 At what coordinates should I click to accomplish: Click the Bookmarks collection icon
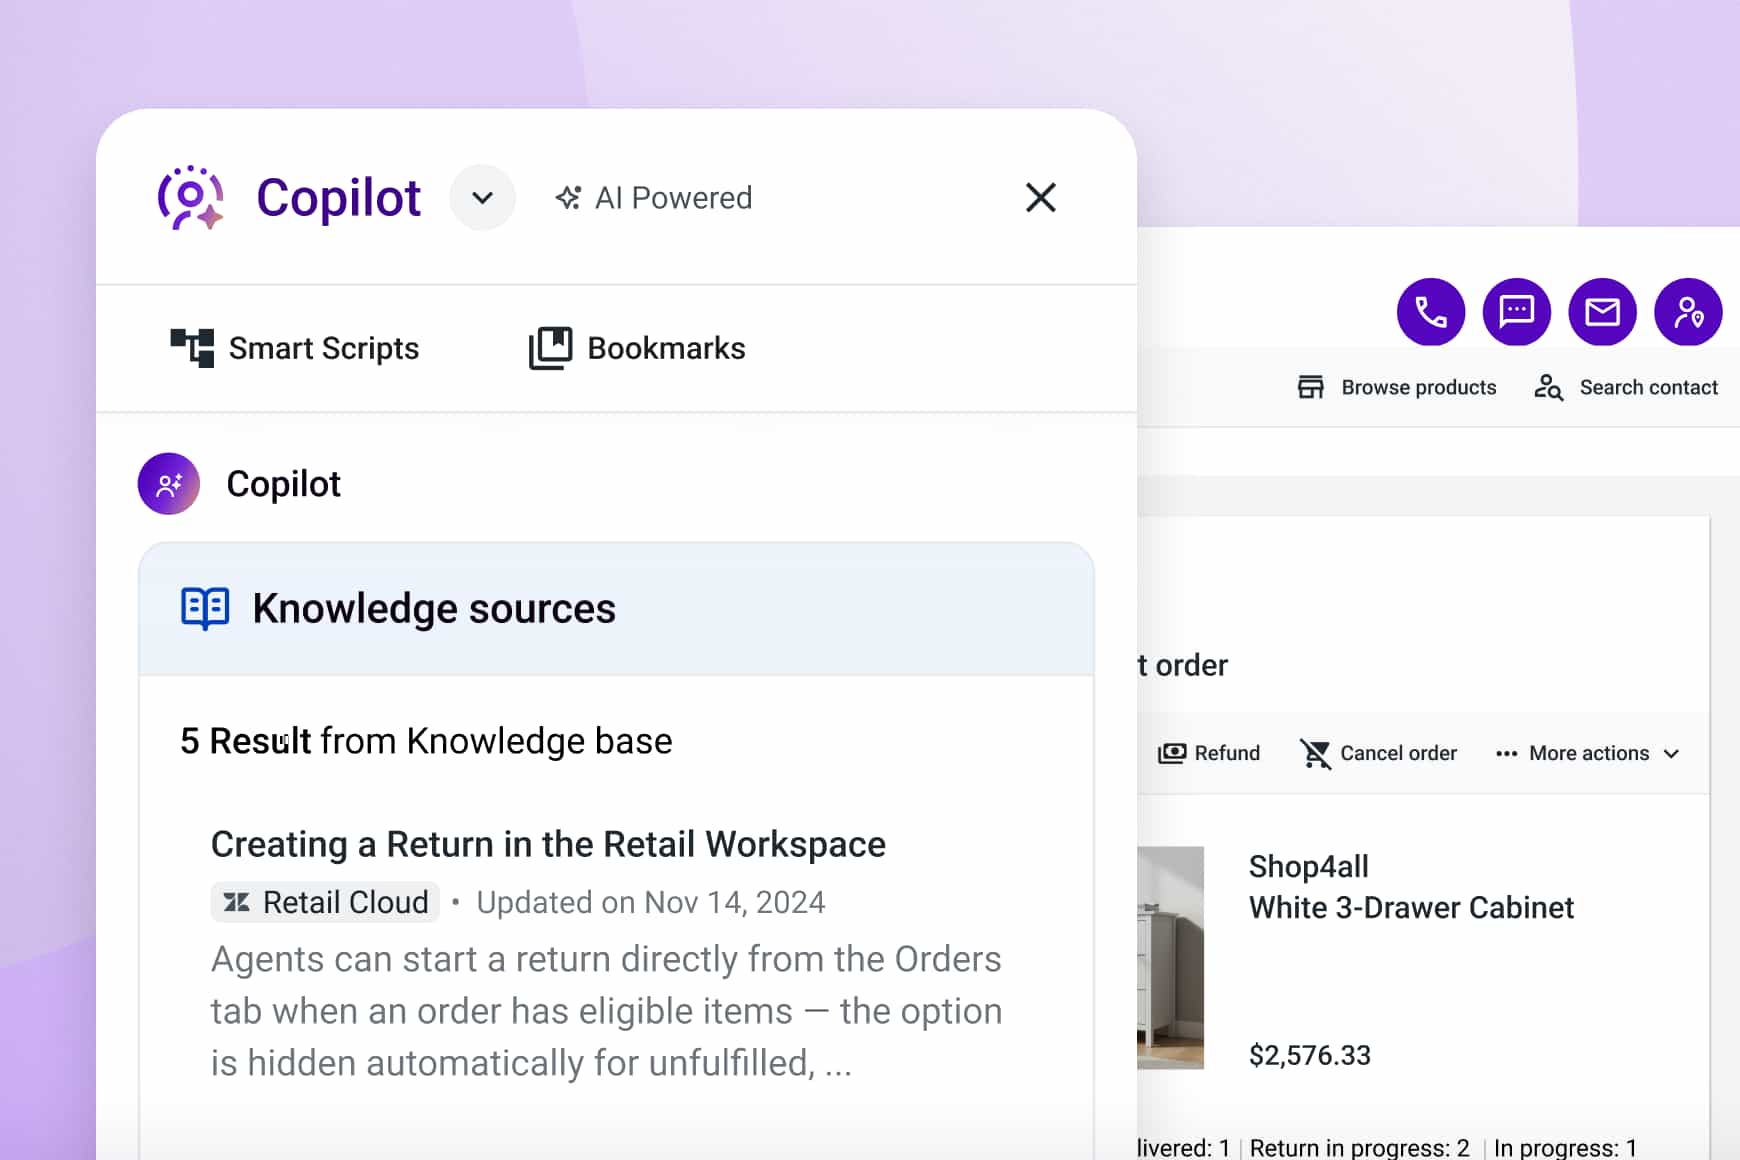click(x=550, y=348)
